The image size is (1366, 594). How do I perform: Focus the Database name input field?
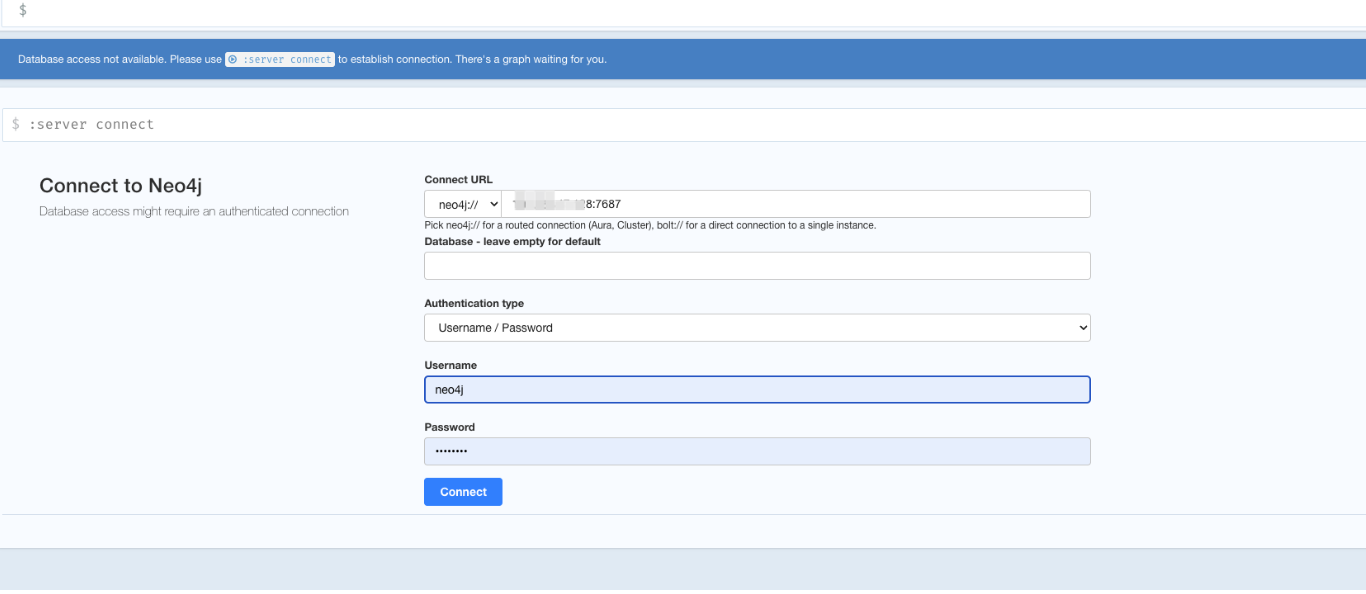point(757,266)
